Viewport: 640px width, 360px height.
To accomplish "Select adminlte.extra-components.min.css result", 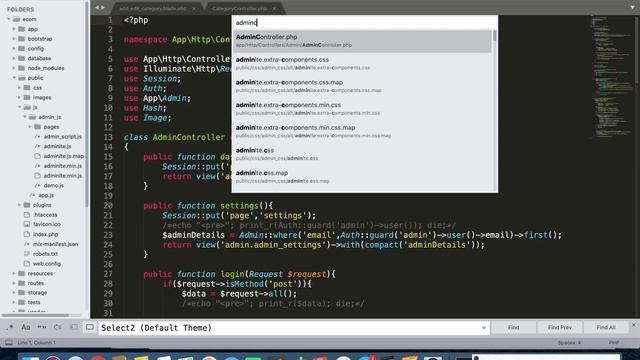I will 362,109.
